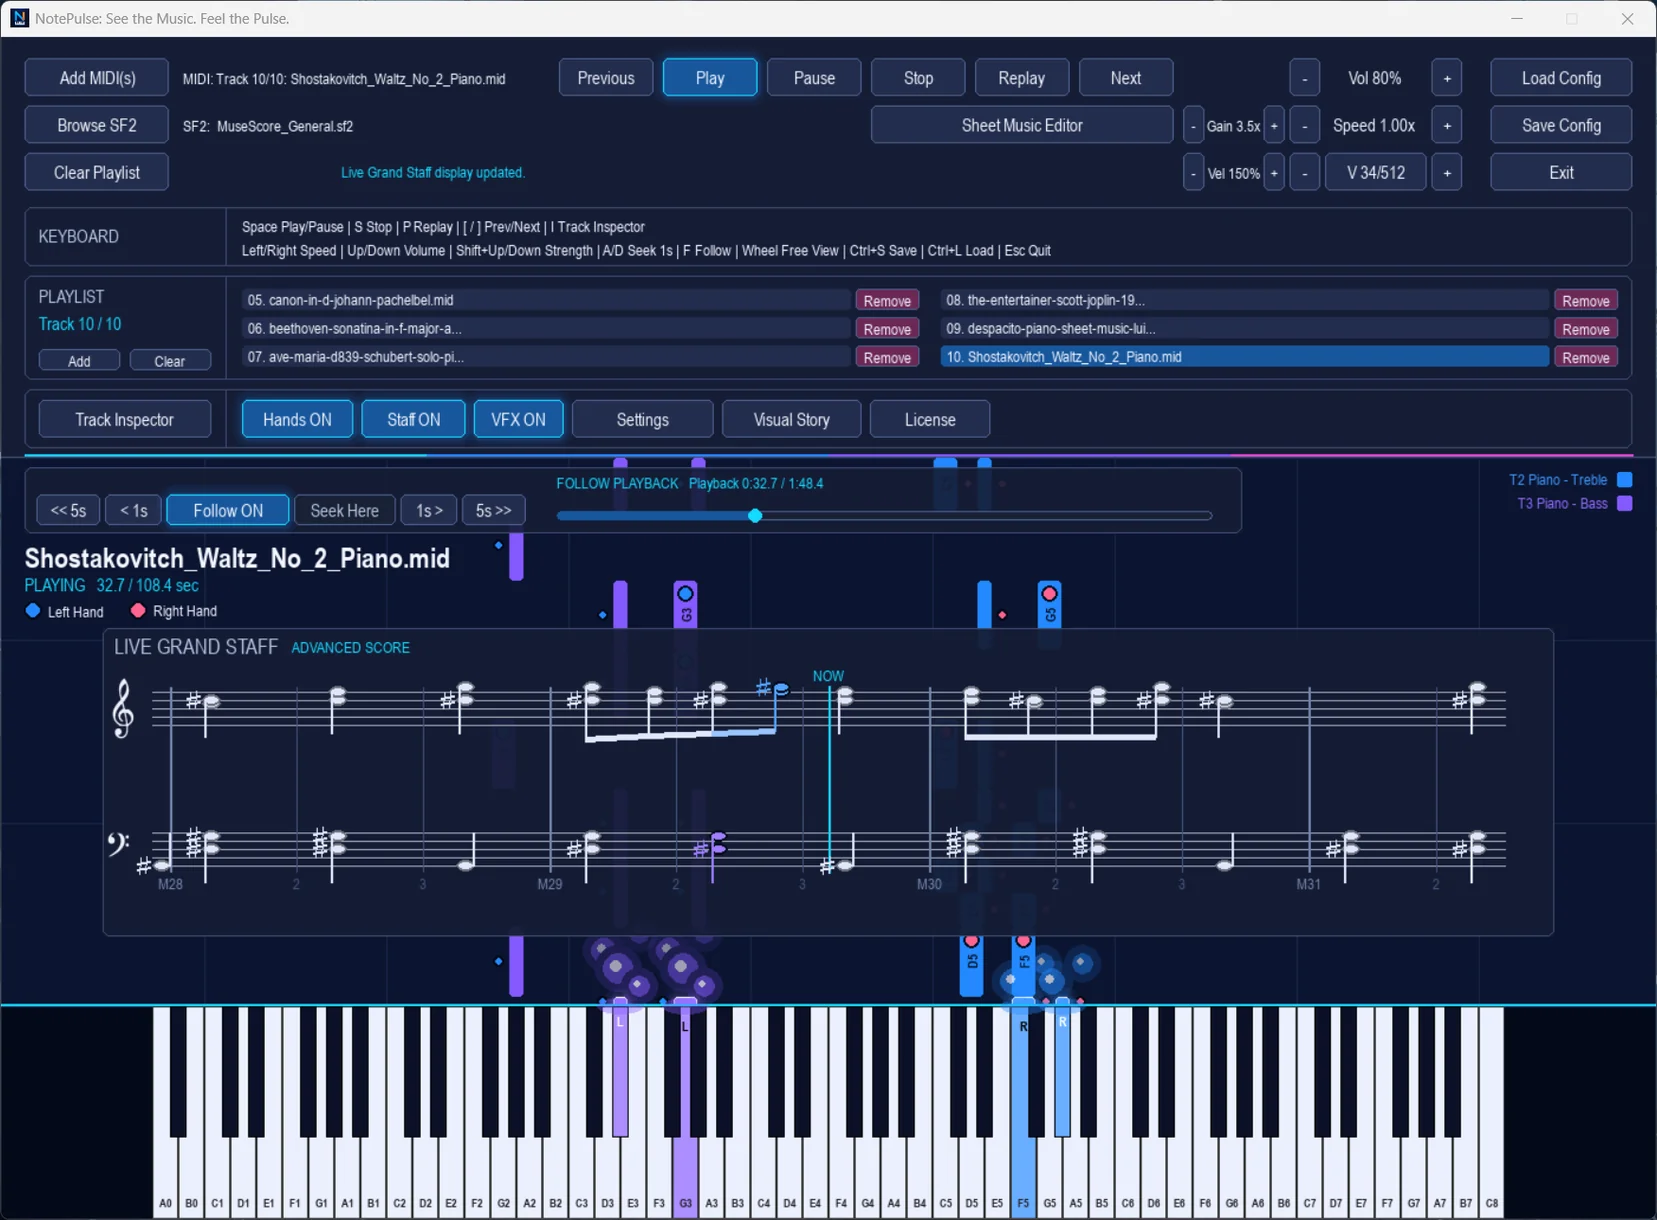
Task: Open Track Inspector
Action: (x=125, y=420)
